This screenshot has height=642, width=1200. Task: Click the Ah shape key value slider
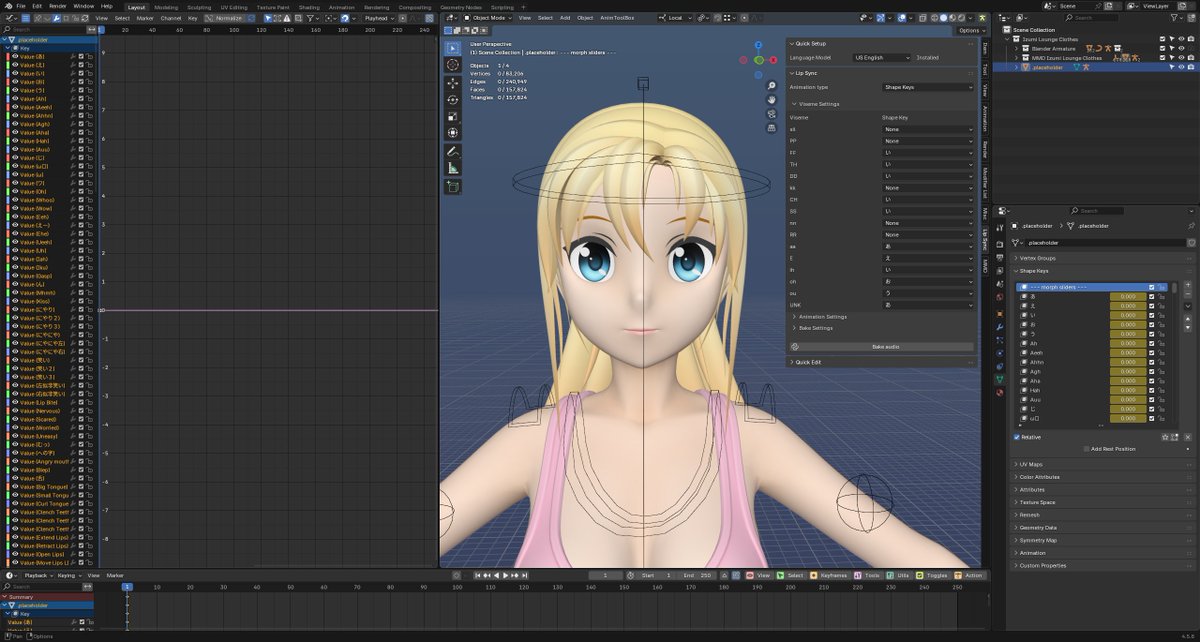(x=1128, y=343)
